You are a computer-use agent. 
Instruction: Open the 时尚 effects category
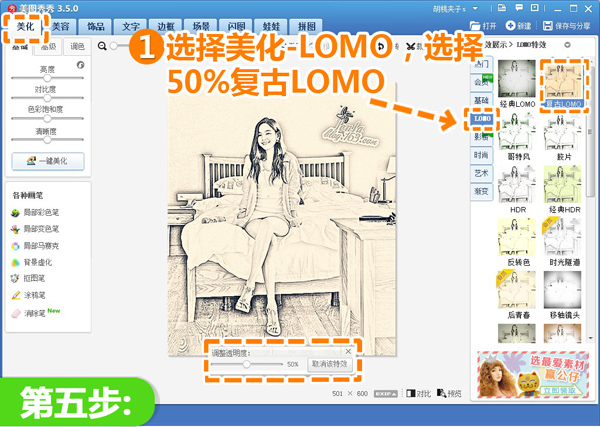coord(481,155)
